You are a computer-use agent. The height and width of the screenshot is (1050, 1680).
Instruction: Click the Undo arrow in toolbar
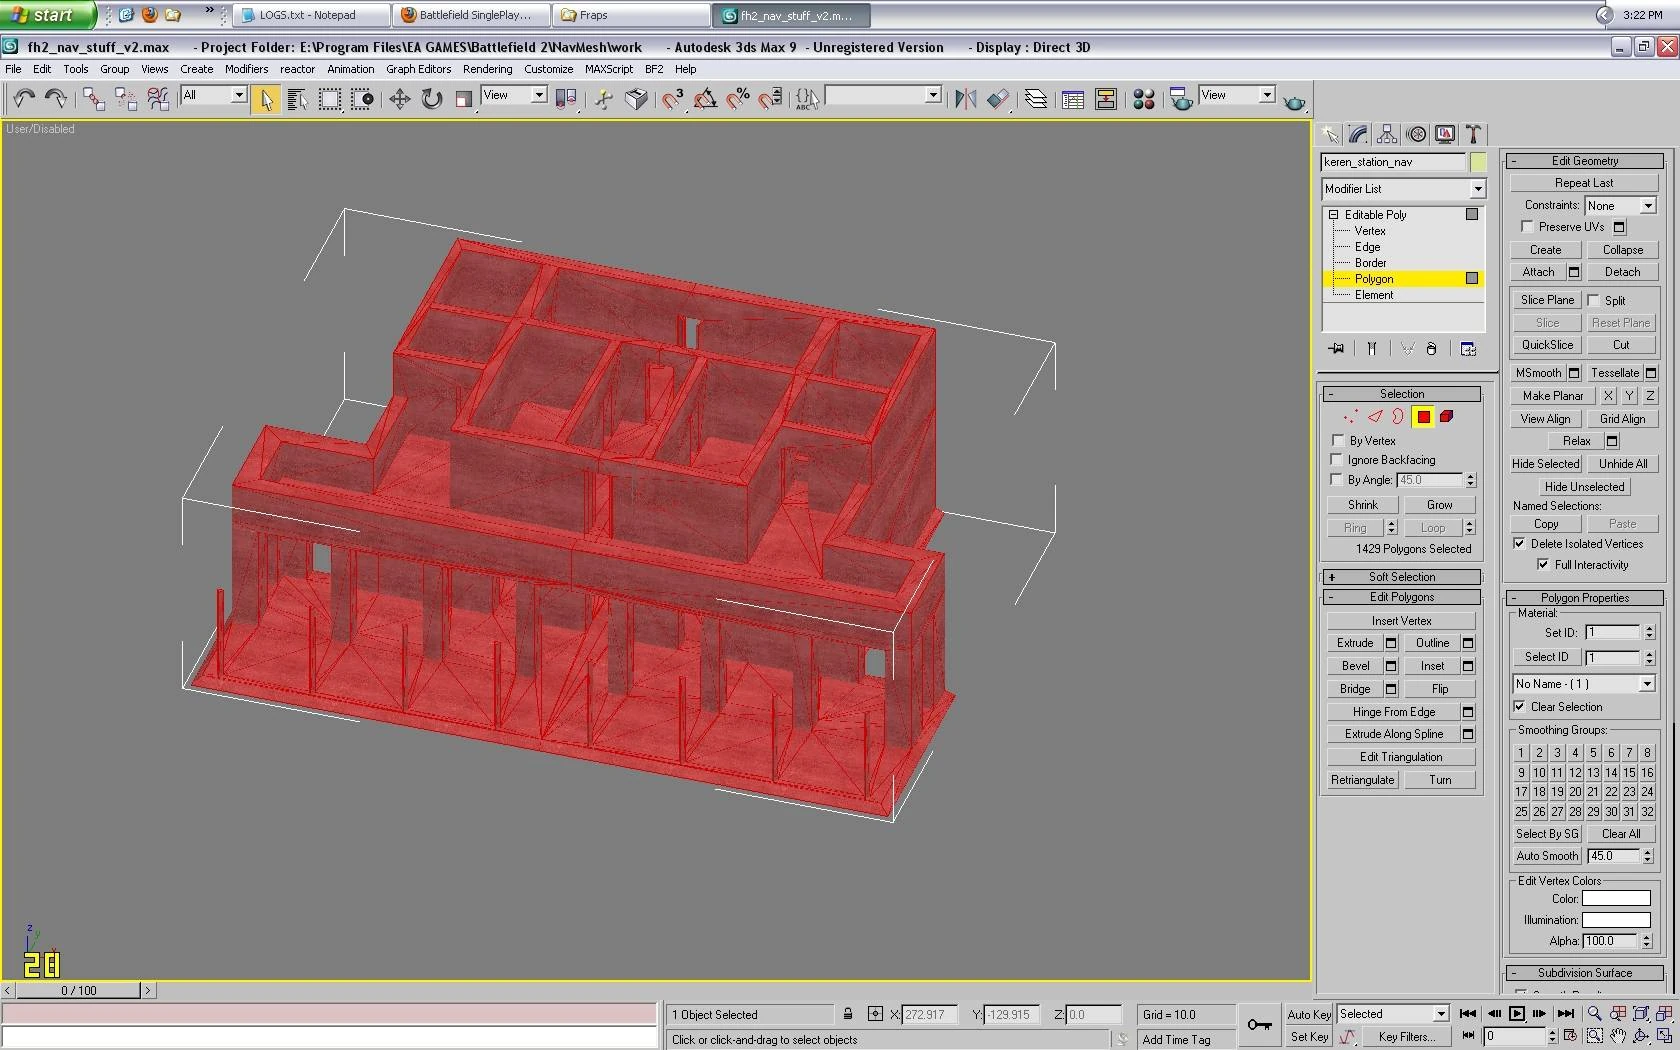[24, 99]
